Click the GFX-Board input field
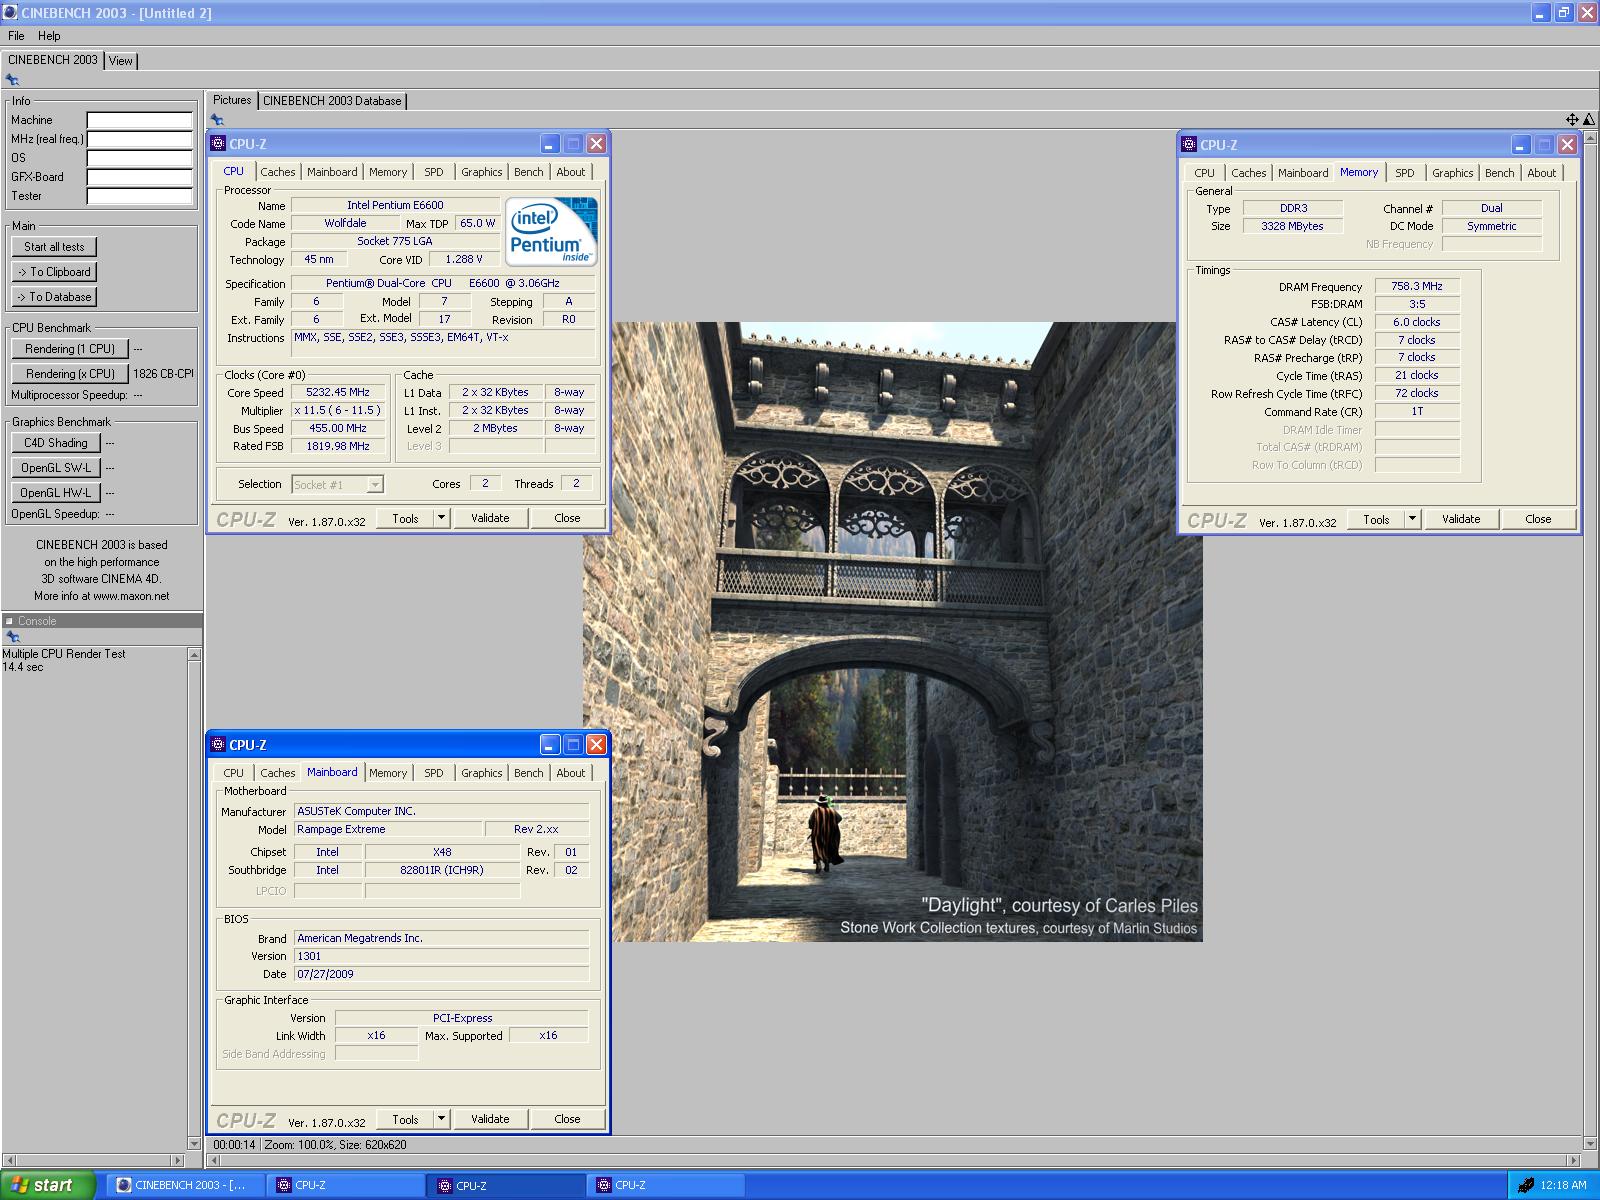Viewport: 1600px width, 1200px height. click(139, 177)
